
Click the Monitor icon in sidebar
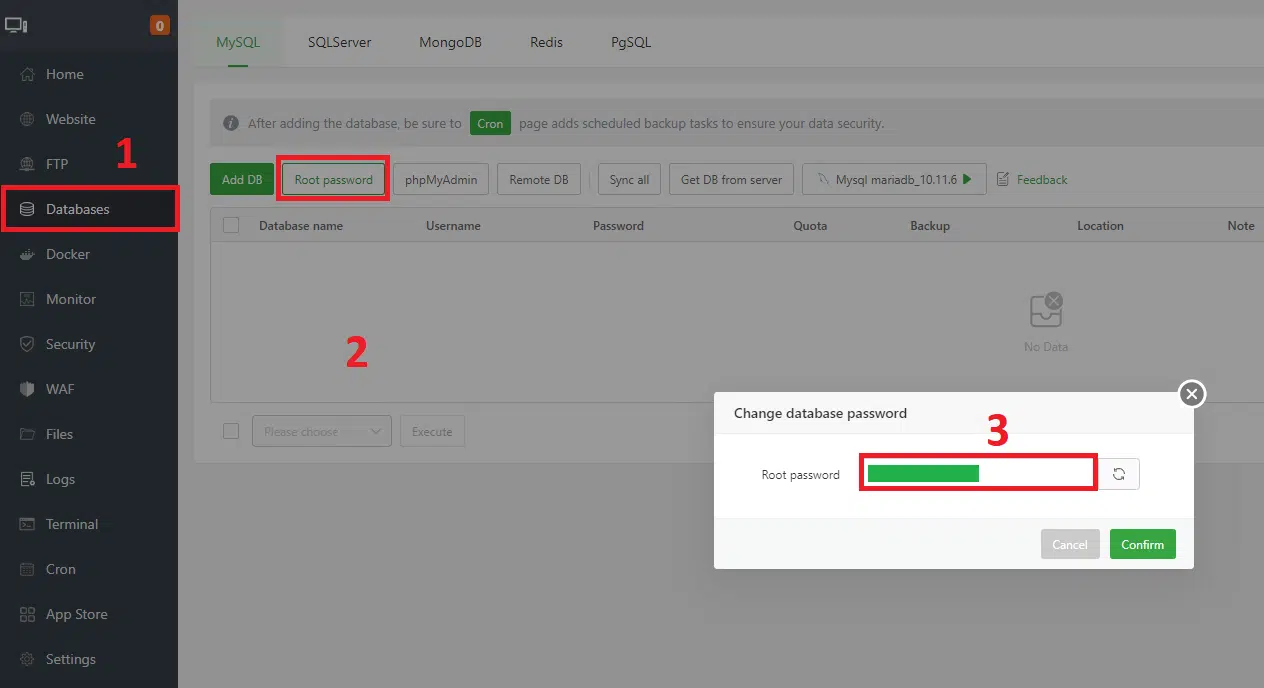(27, 299)
